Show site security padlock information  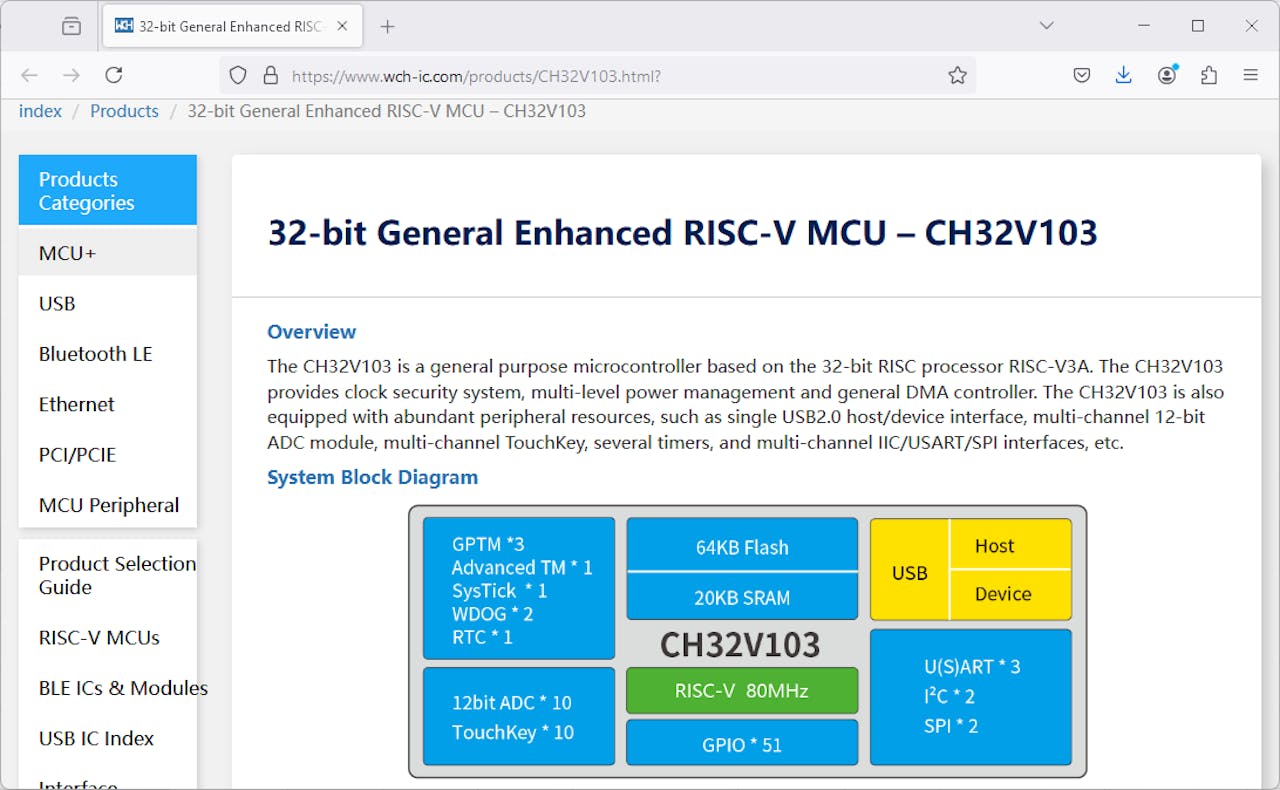[270, 75]
